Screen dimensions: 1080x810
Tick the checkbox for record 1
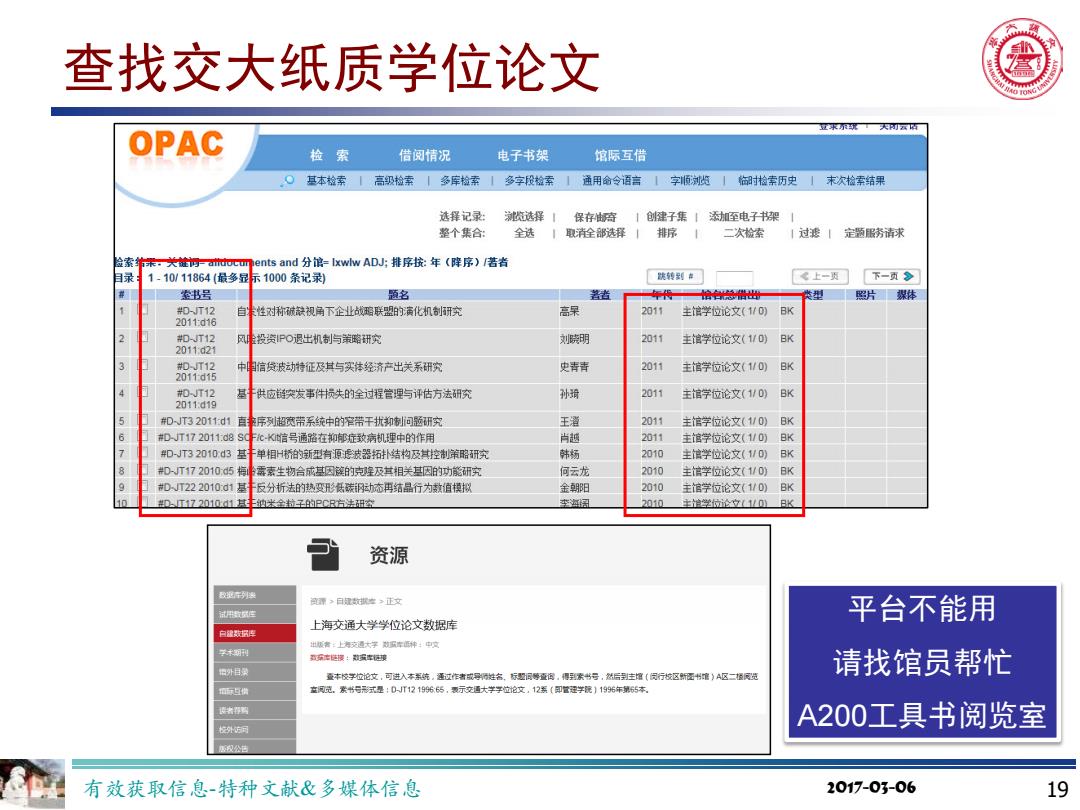pos(143,310)
